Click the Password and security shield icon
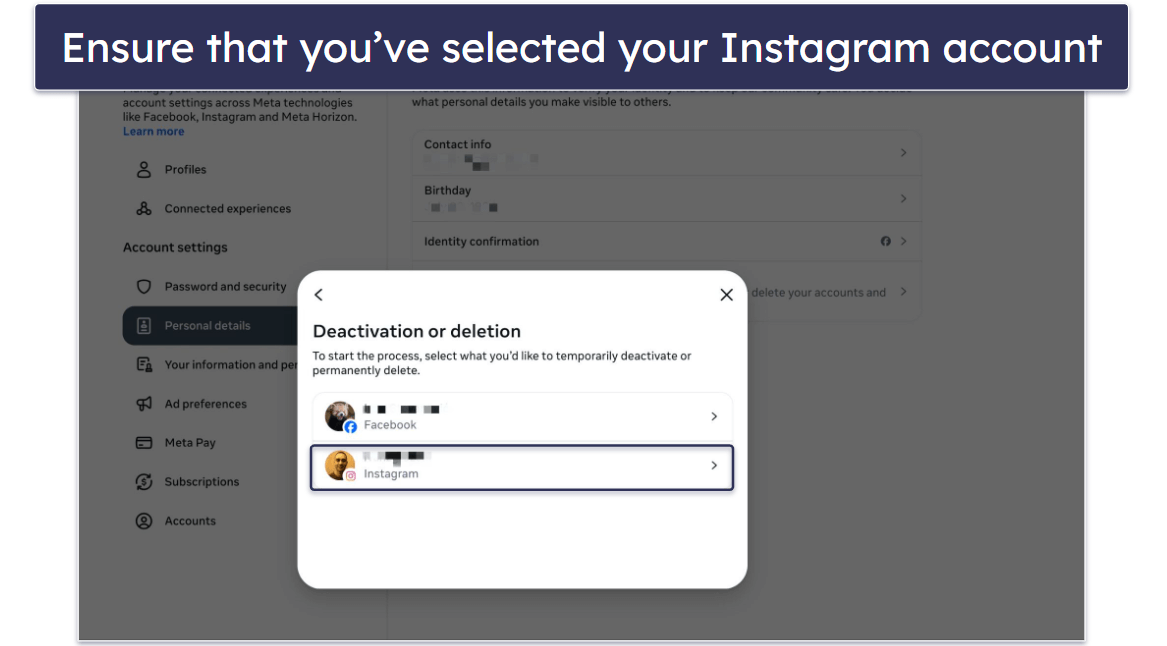This screenshot has height=646, width=1167. tap(144, 287)
